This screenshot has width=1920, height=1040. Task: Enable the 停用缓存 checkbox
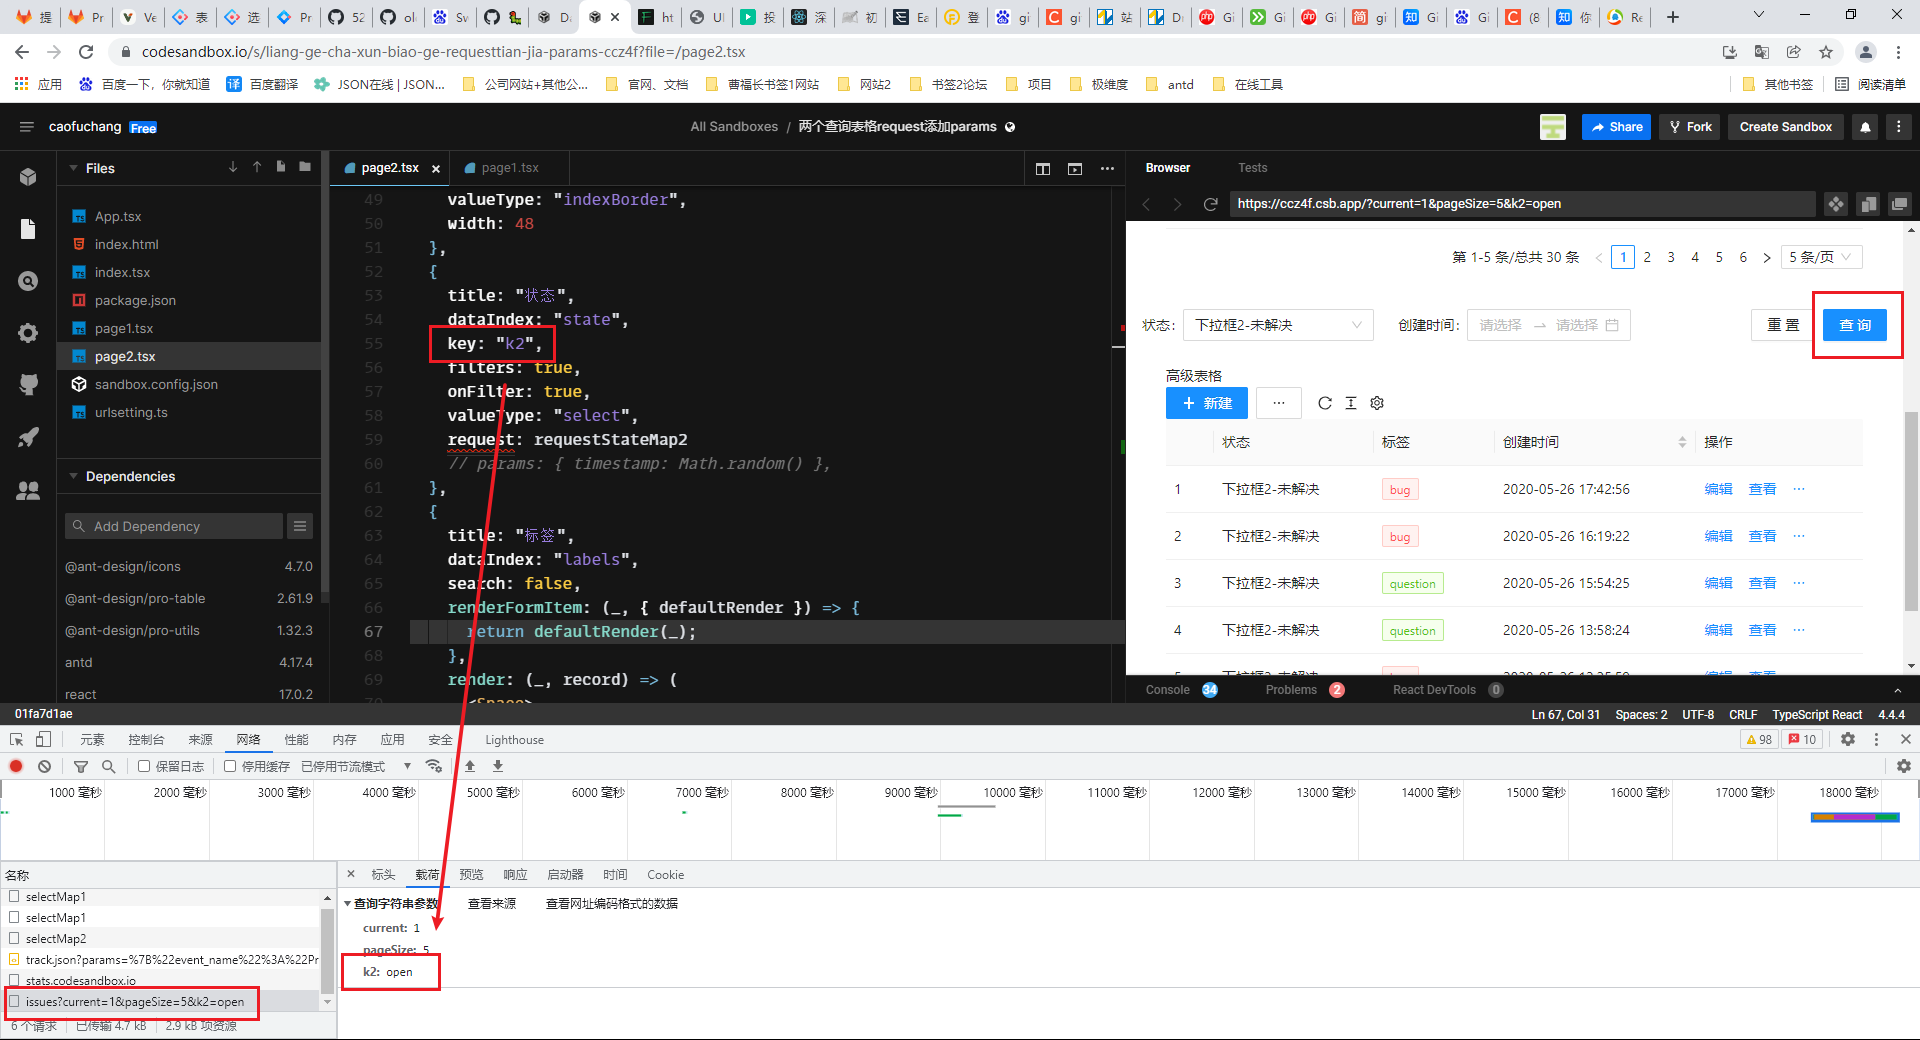[x=230, y=766]
